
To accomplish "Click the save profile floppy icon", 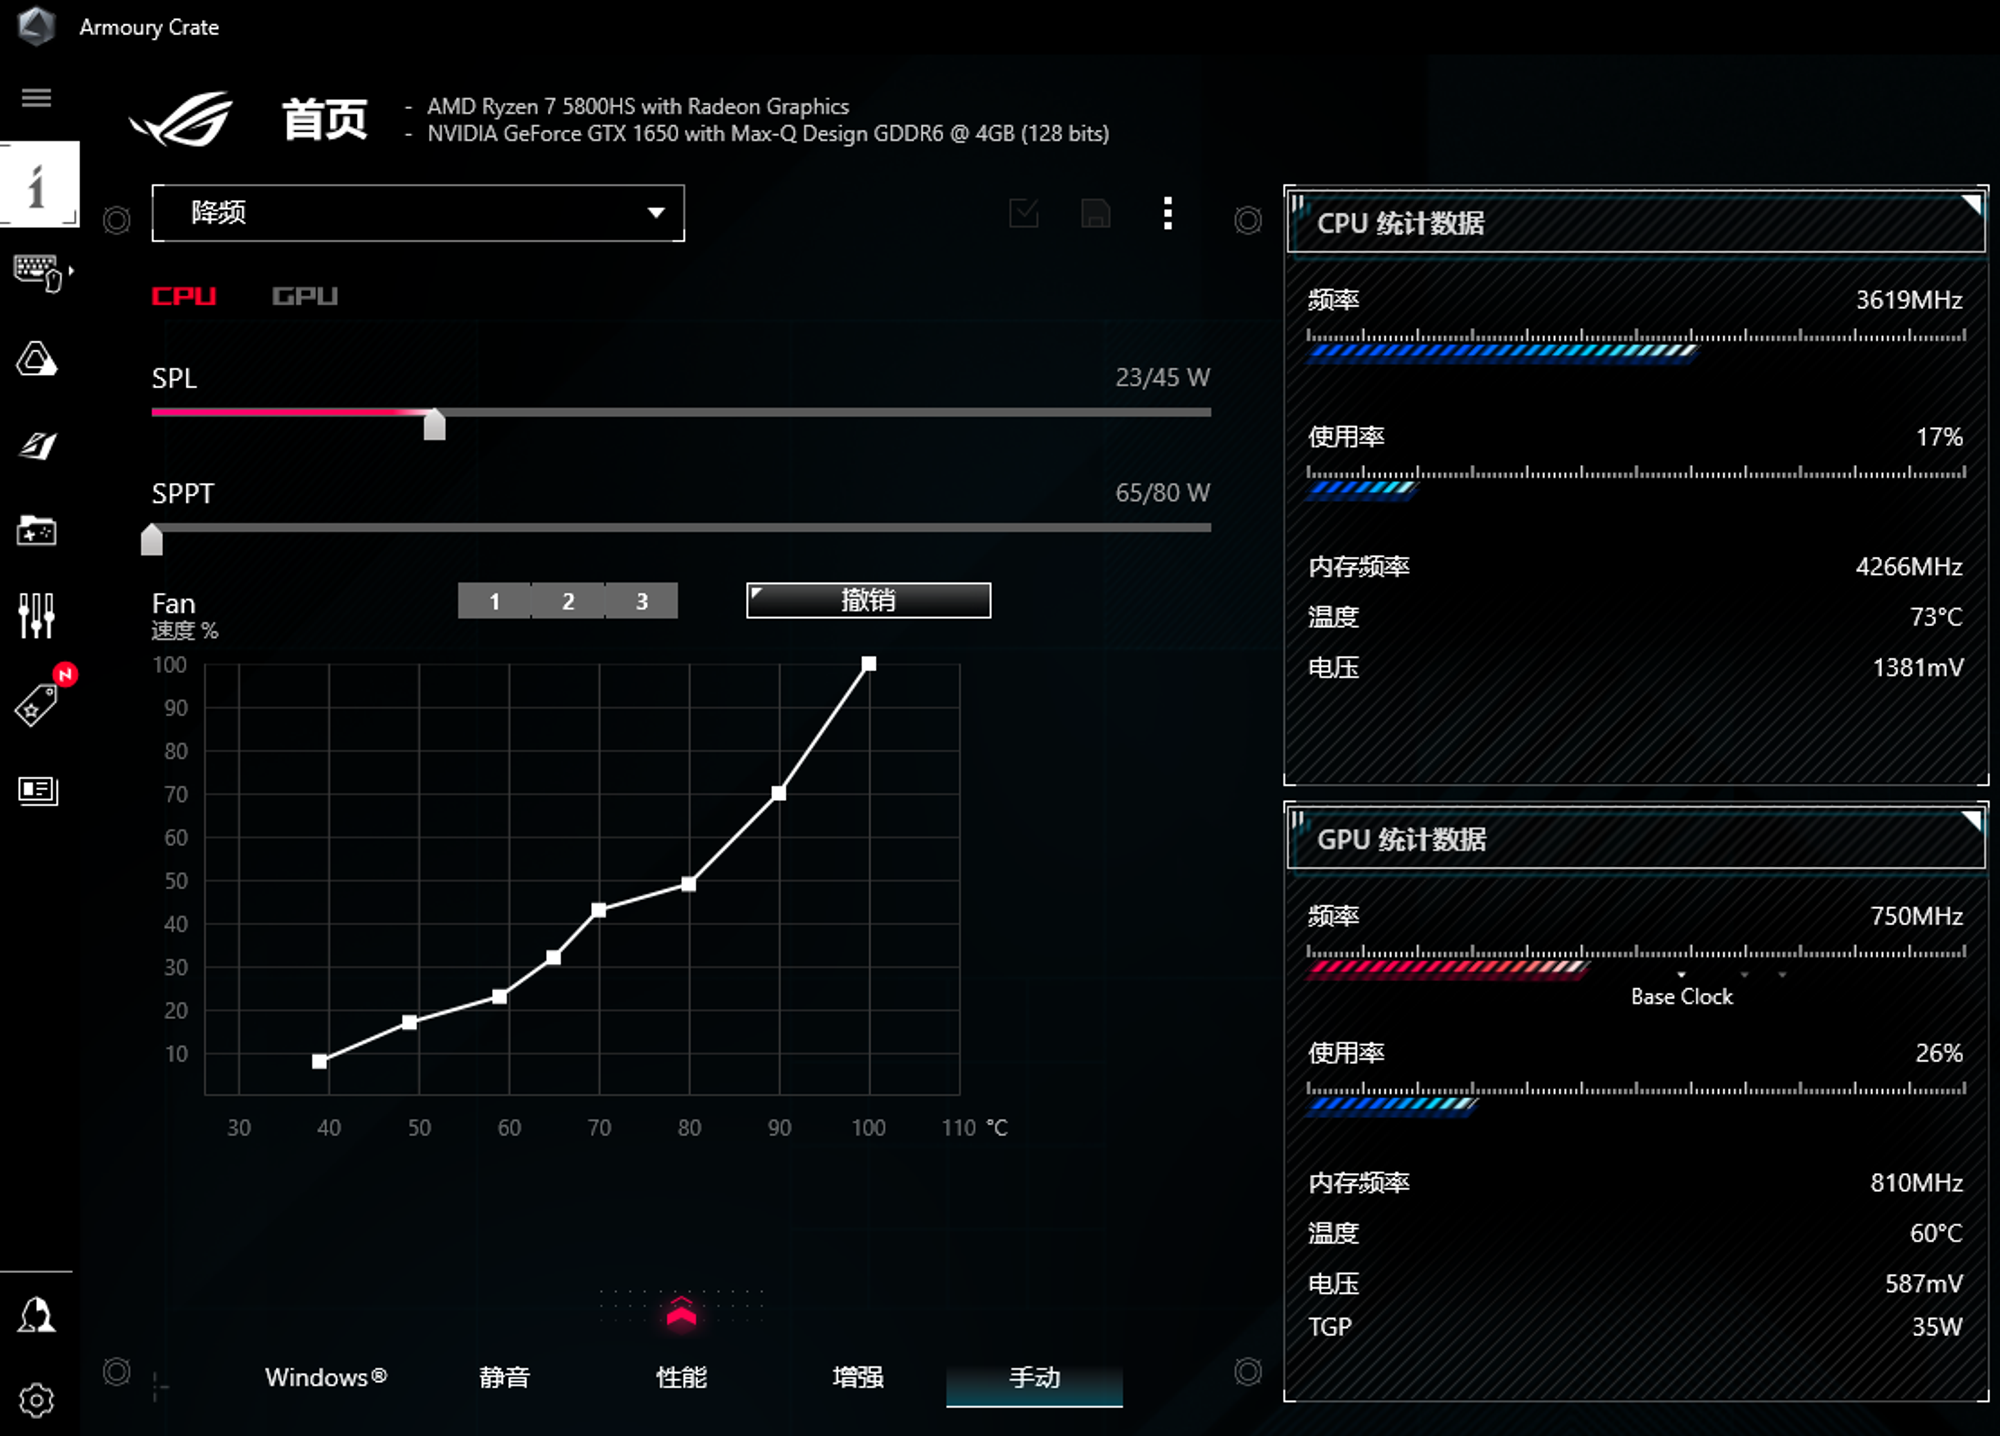I will [1096, 213].
